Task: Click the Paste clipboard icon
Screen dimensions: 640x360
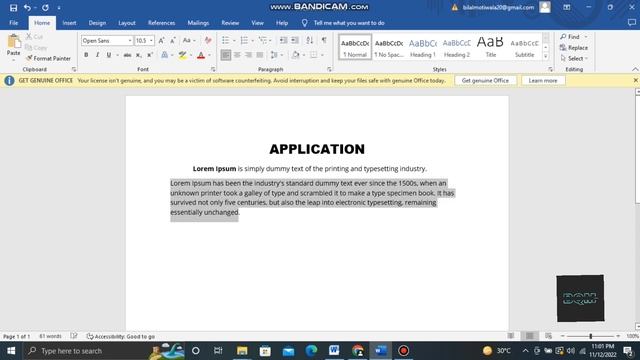Action: click(x=13, y=41)
